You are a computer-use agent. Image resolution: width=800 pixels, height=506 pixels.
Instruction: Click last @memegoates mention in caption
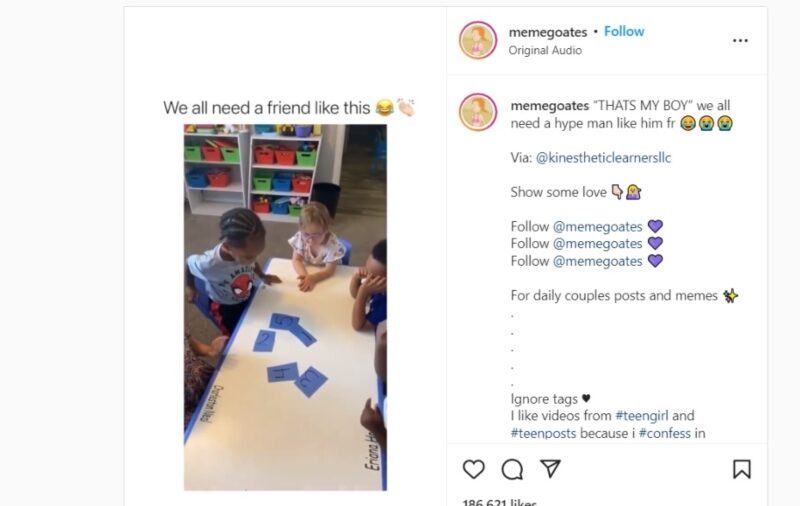point(598,261)
